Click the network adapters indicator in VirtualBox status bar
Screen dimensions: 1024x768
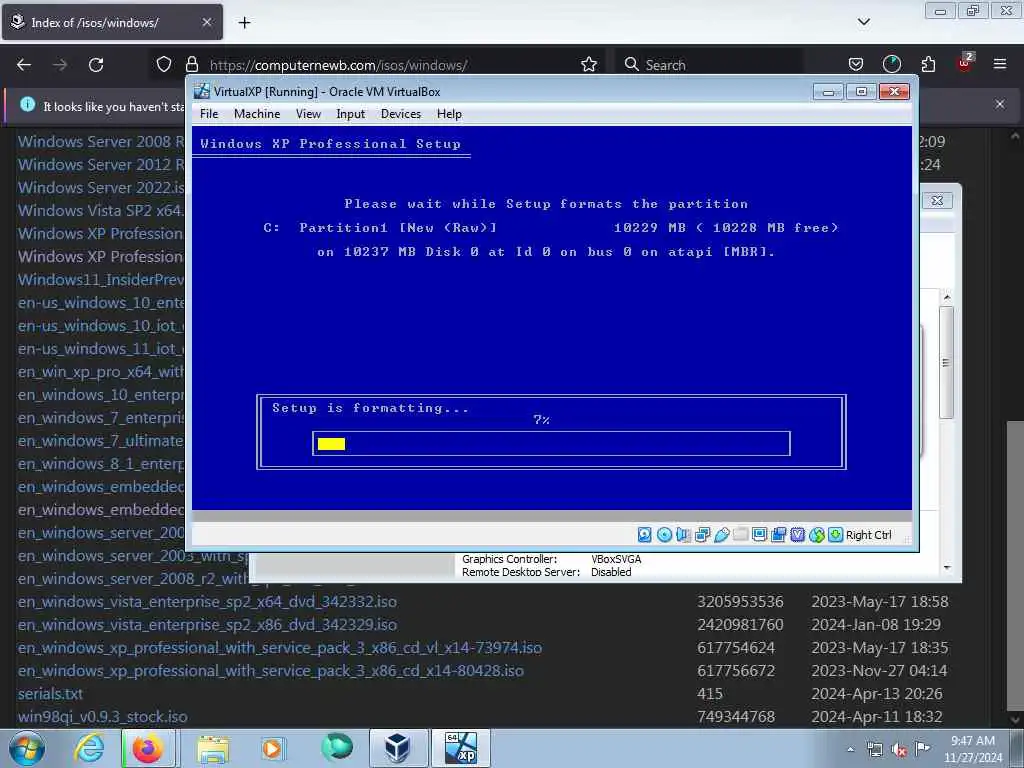tap(703, 535)
